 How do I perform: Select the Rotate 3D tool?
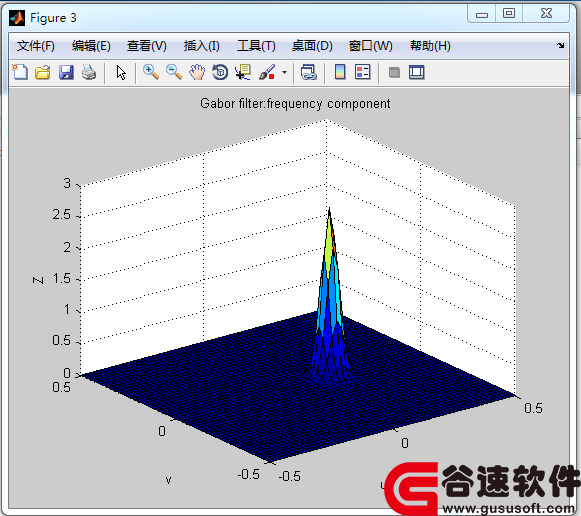tap(220, 72)
